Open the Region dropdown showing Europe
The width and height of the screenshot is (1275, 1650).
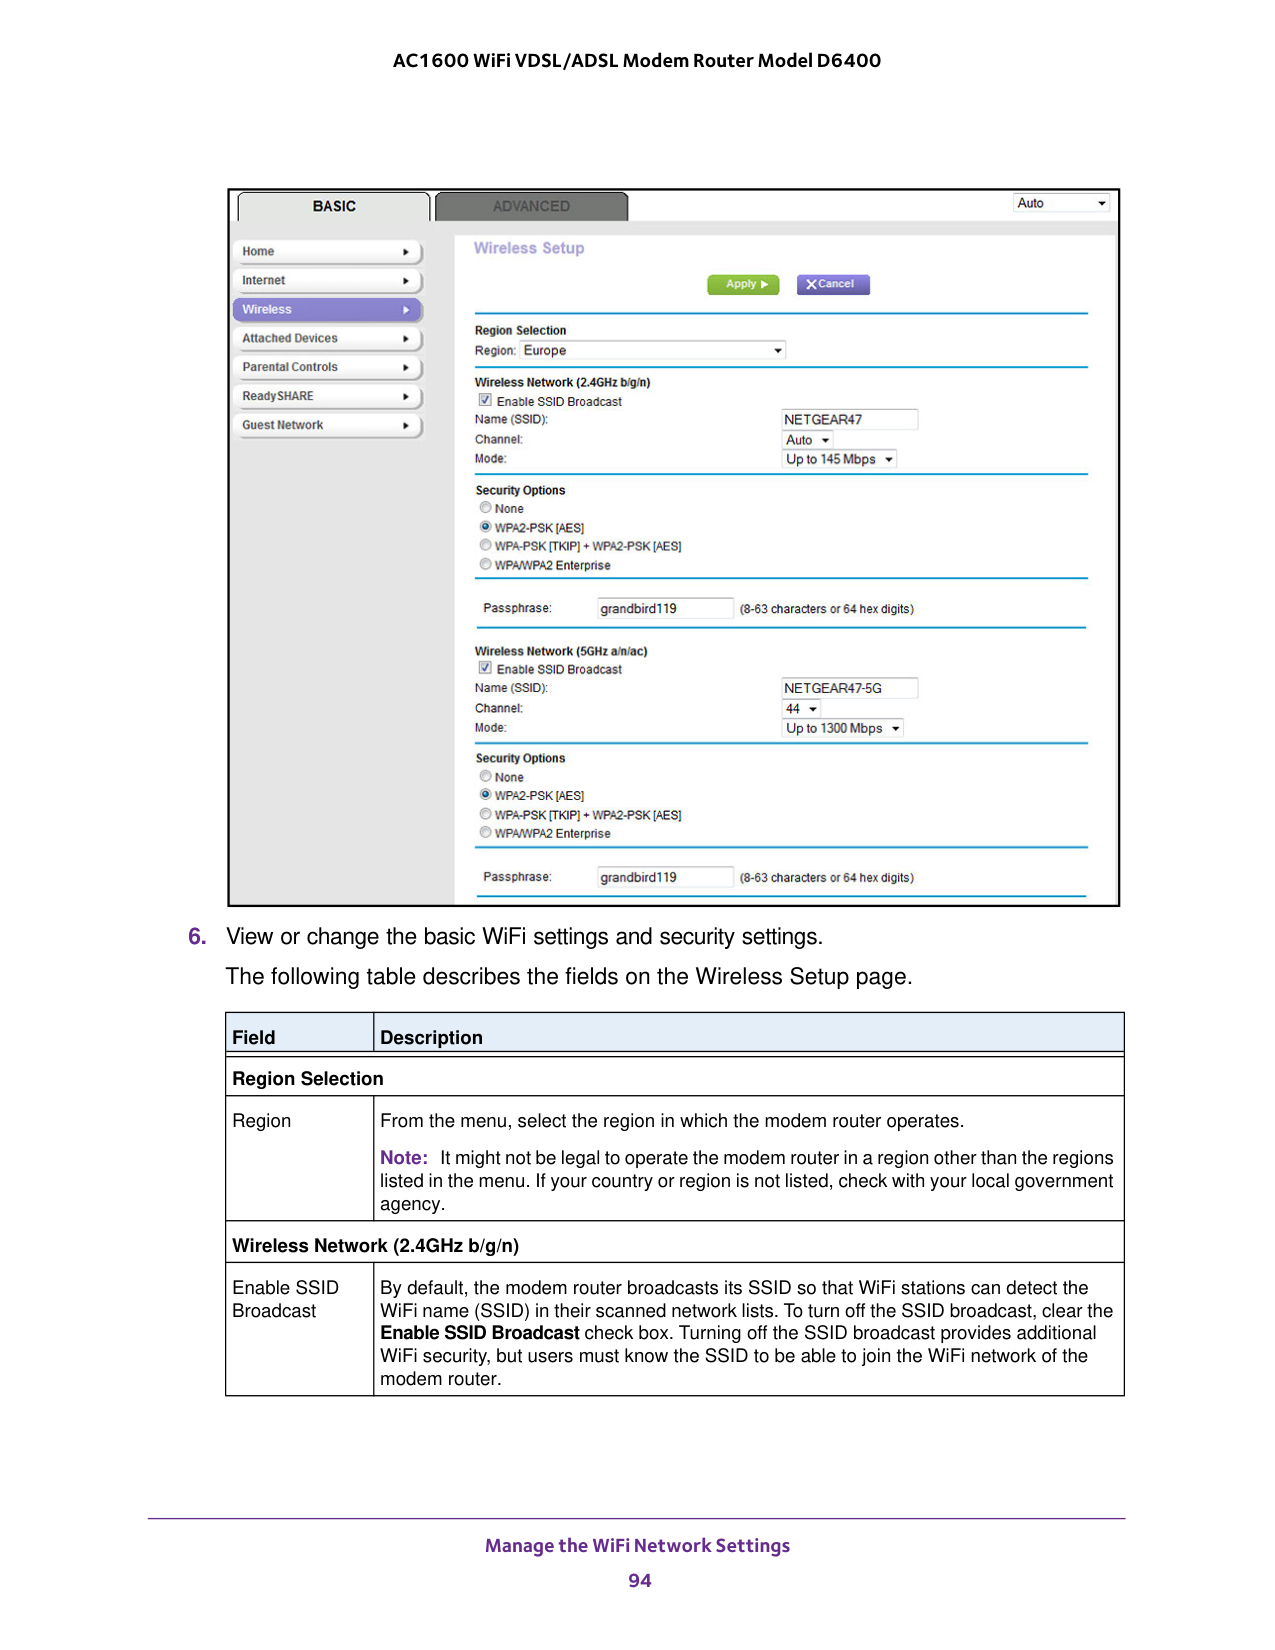(653, 351)
